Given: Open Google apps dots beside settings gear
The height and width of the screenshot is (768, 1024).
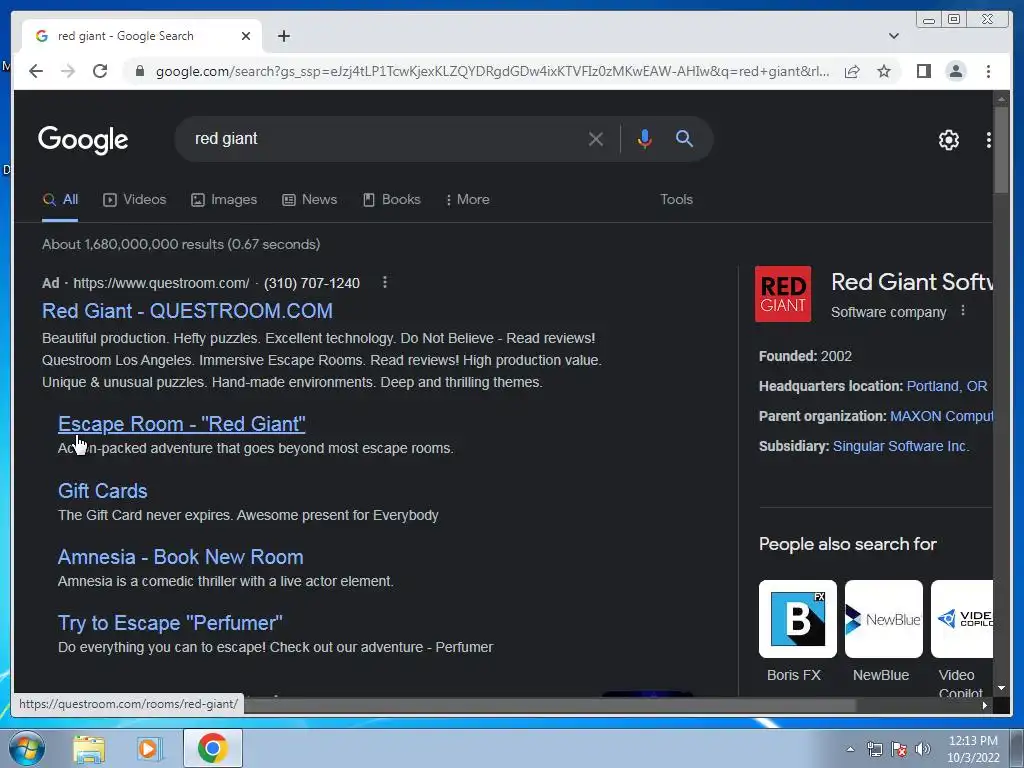Looking at the screenshot, I should (988, 139).
